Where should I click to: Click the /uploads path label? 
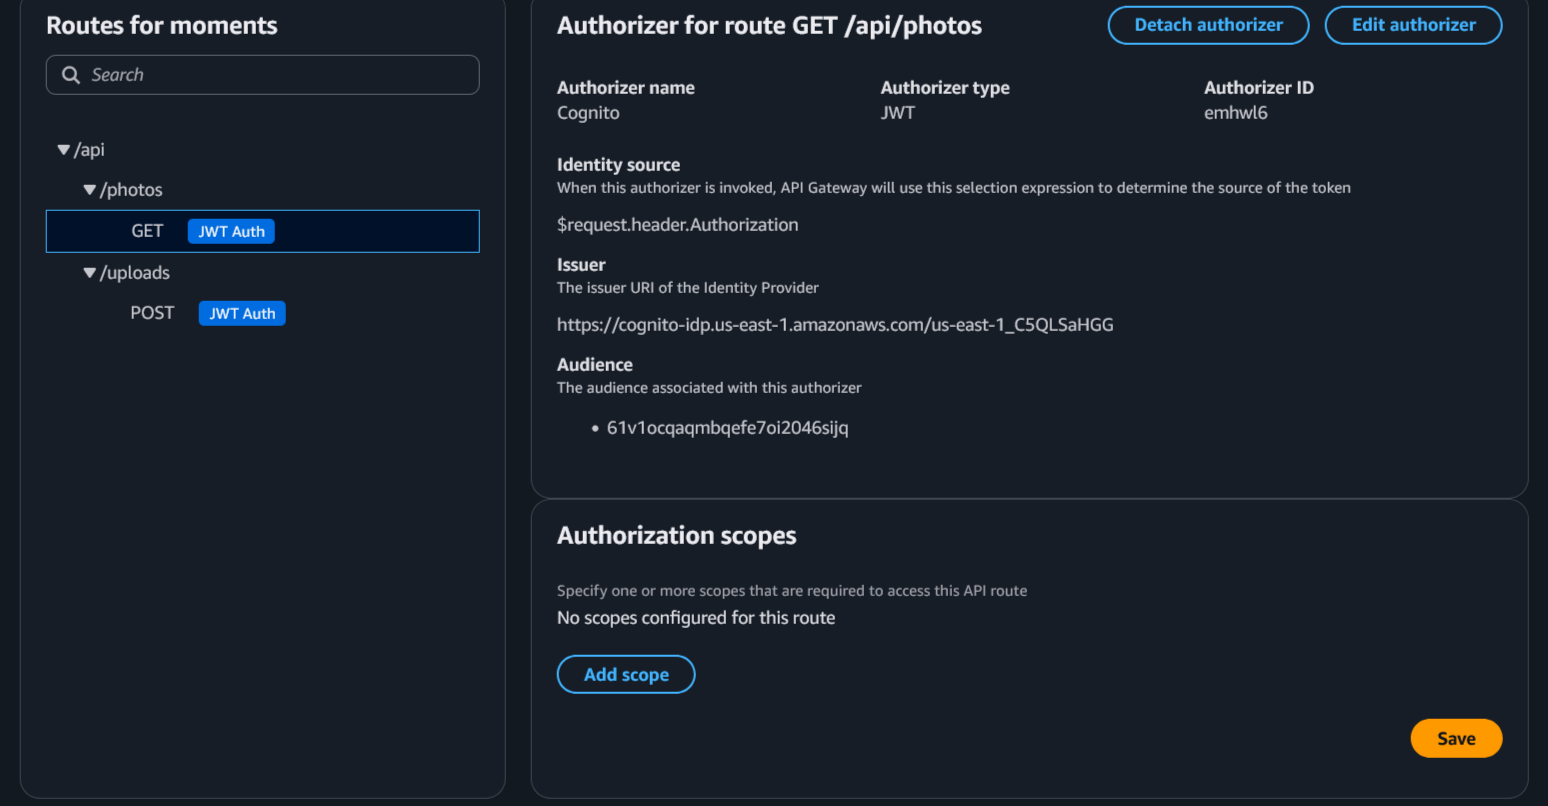[136, 273]
